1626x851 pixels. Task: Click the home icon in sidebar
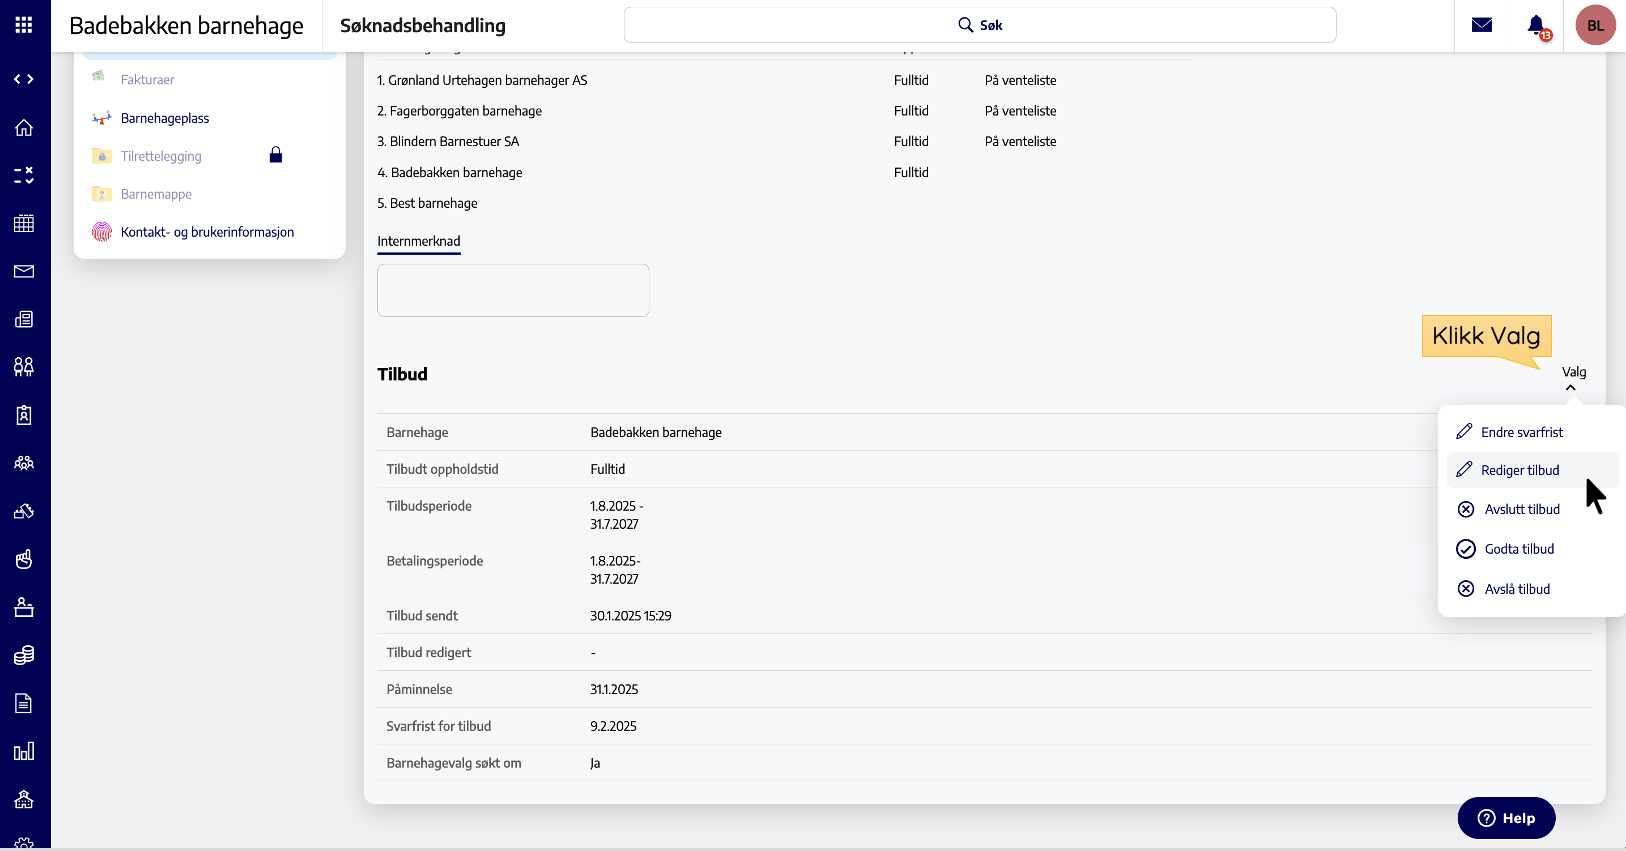24,127
